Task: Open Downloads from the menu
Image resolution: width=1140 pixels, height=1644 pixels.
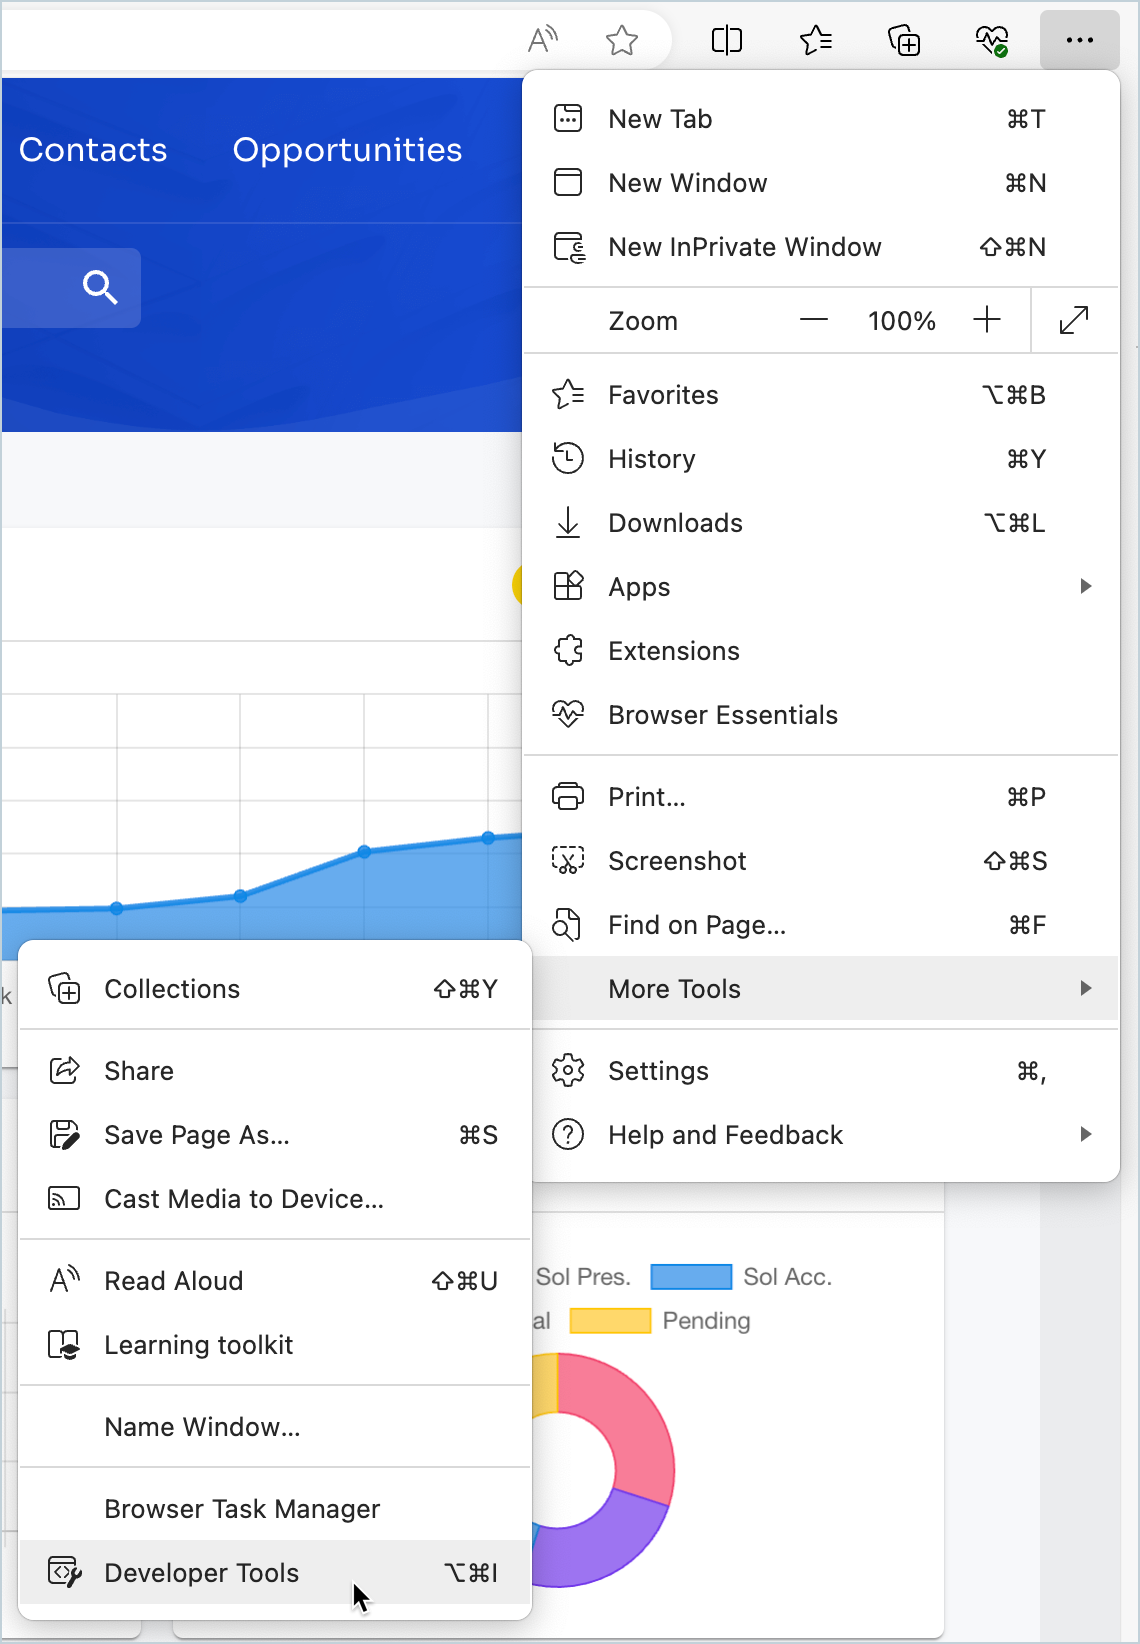Action: tap(821, 523)
